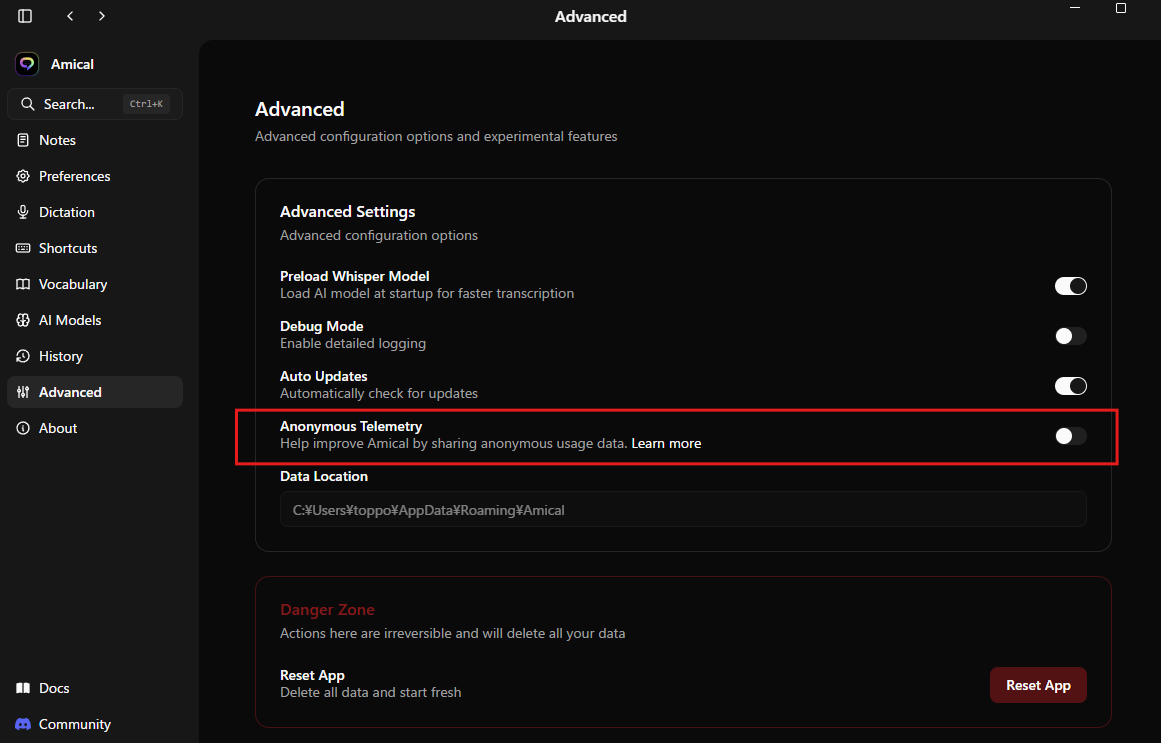1161x743 pixels.
Task: Open Shortcuts via its keyboard icon
Action: tap(23, 248)
